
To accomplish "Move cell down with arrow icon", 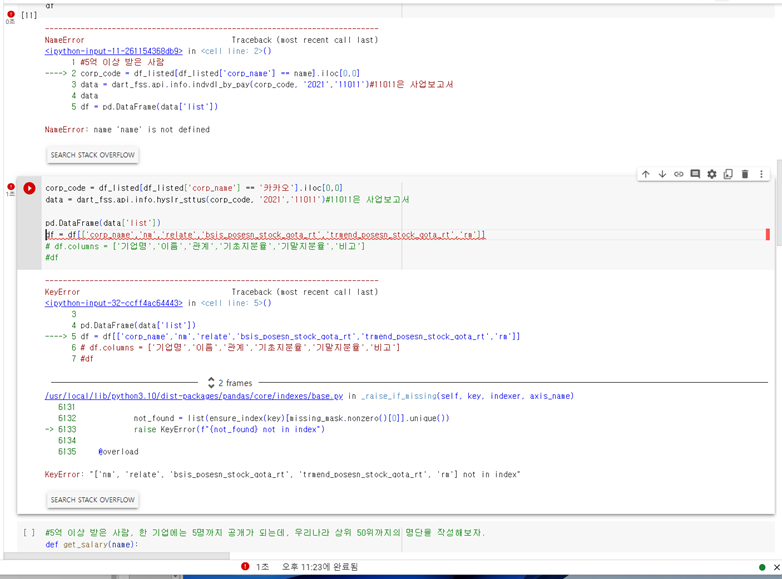I will click(662, 174).
